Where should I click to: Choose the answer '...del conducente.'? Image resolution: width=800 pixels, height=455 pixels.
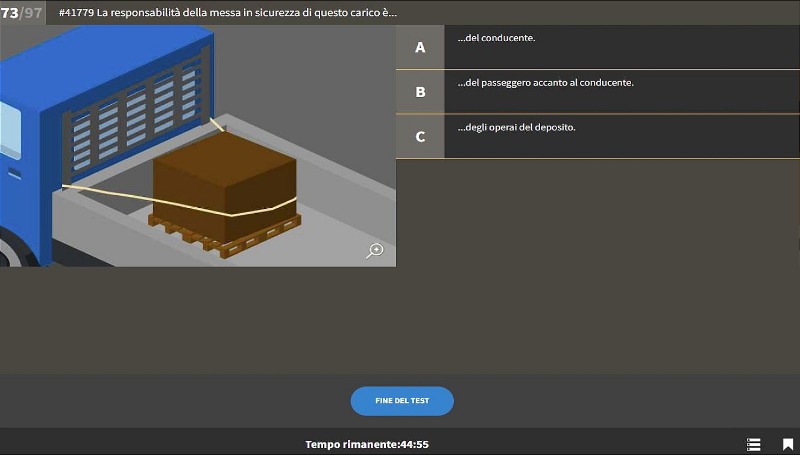click(497, 39)
